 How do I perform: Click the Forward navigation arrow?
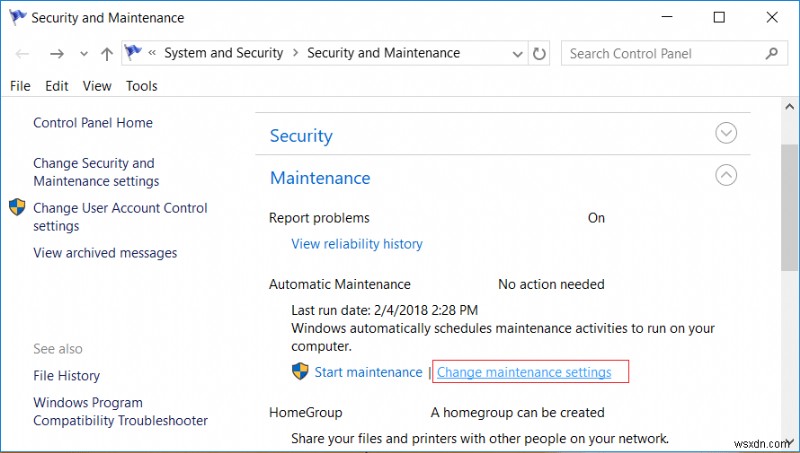57,54
